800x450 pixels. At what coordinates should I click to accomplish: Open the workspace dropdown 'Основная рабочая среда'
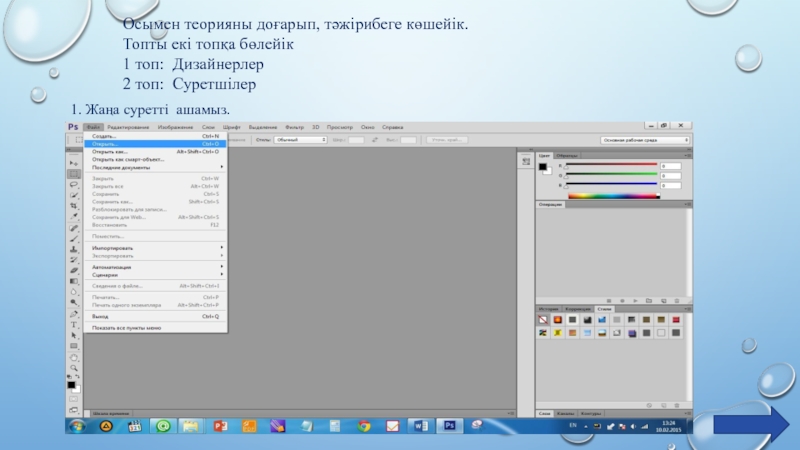pyautogui.click(x=642, y=141)
